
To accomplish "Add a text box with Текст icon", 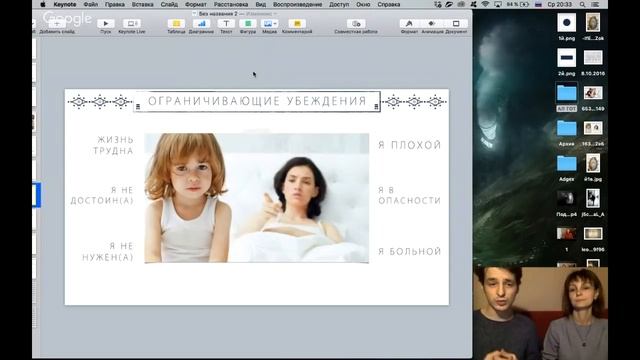I will pyautogui.click(x=226, y=24).
